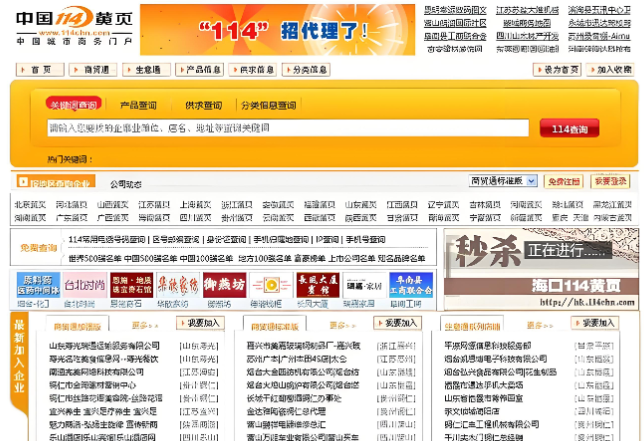The width and height of the screenshot is (644, 441).
Task: Click the 加入收藏 button
Action: (610, 70)
